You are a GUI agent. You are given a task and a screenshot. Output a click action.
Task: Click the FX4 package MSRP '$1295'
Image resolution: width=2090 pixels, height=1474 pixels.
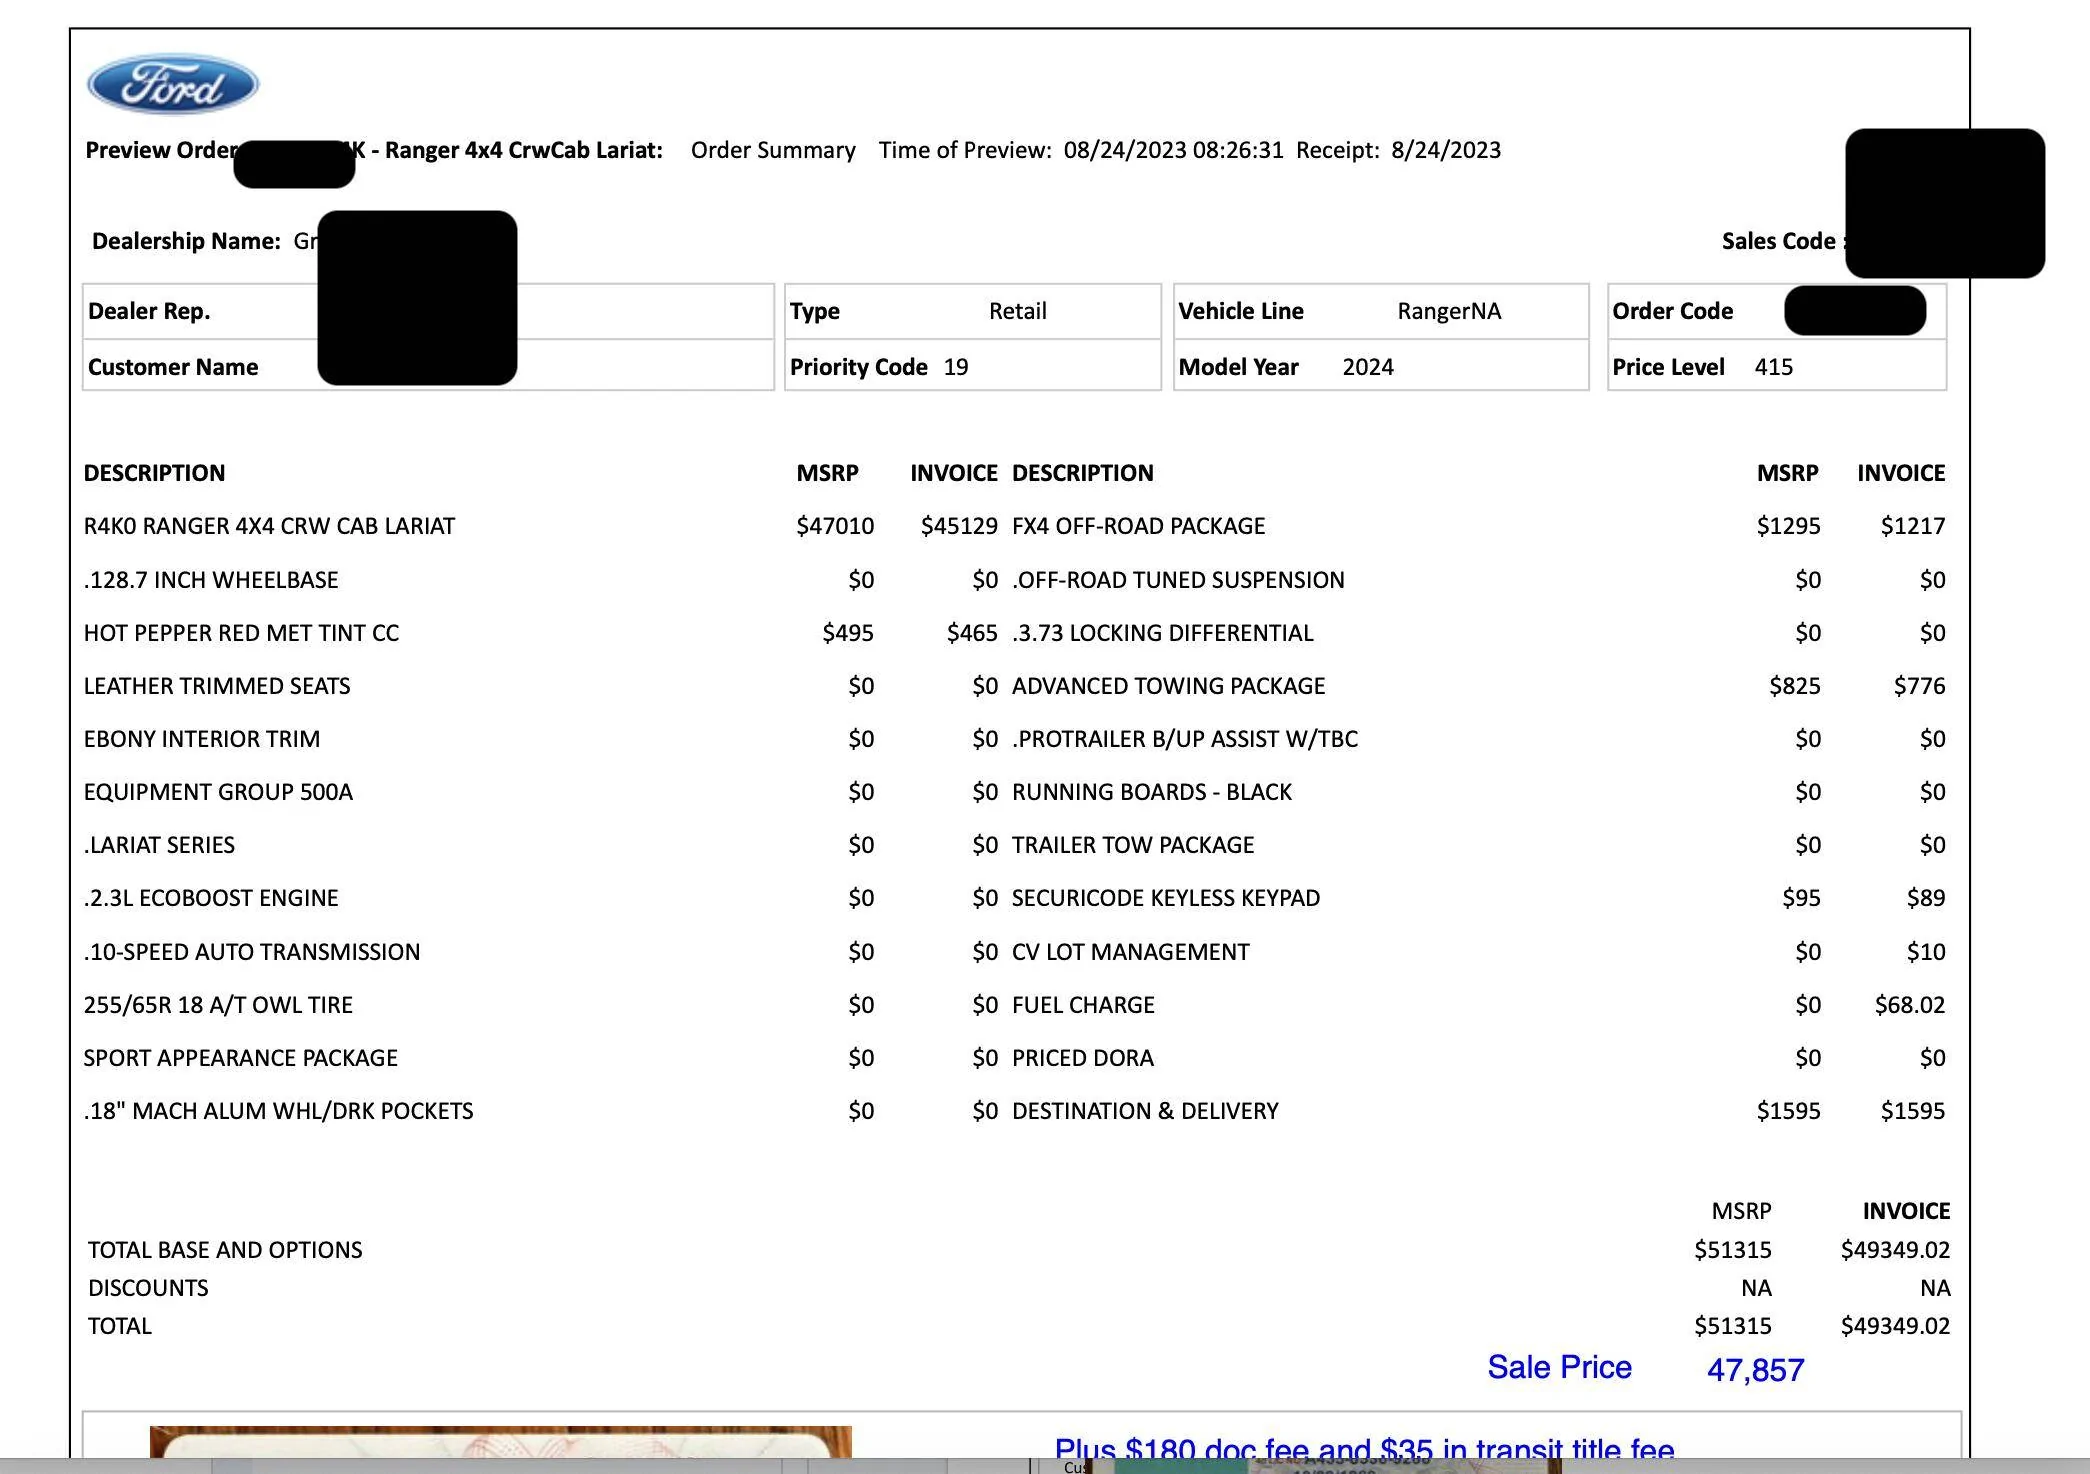(x=1789, y=526)
